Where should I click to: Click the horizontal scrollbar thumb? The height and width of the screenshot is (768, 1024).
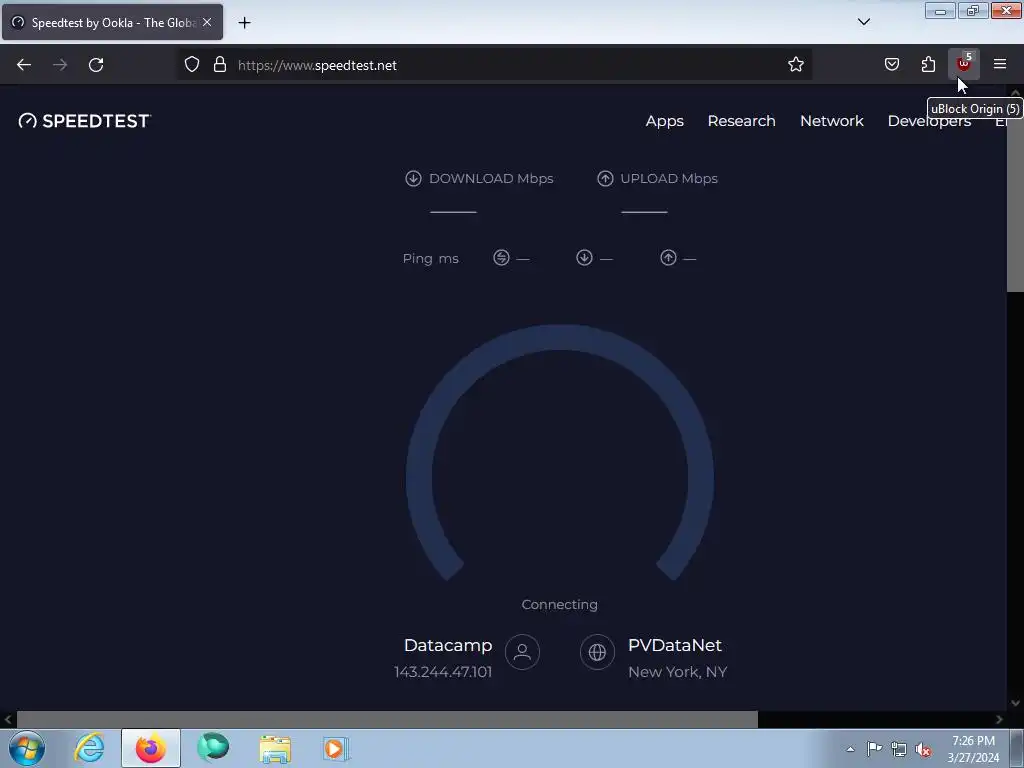pyautogui.click(x=387, y=719)
